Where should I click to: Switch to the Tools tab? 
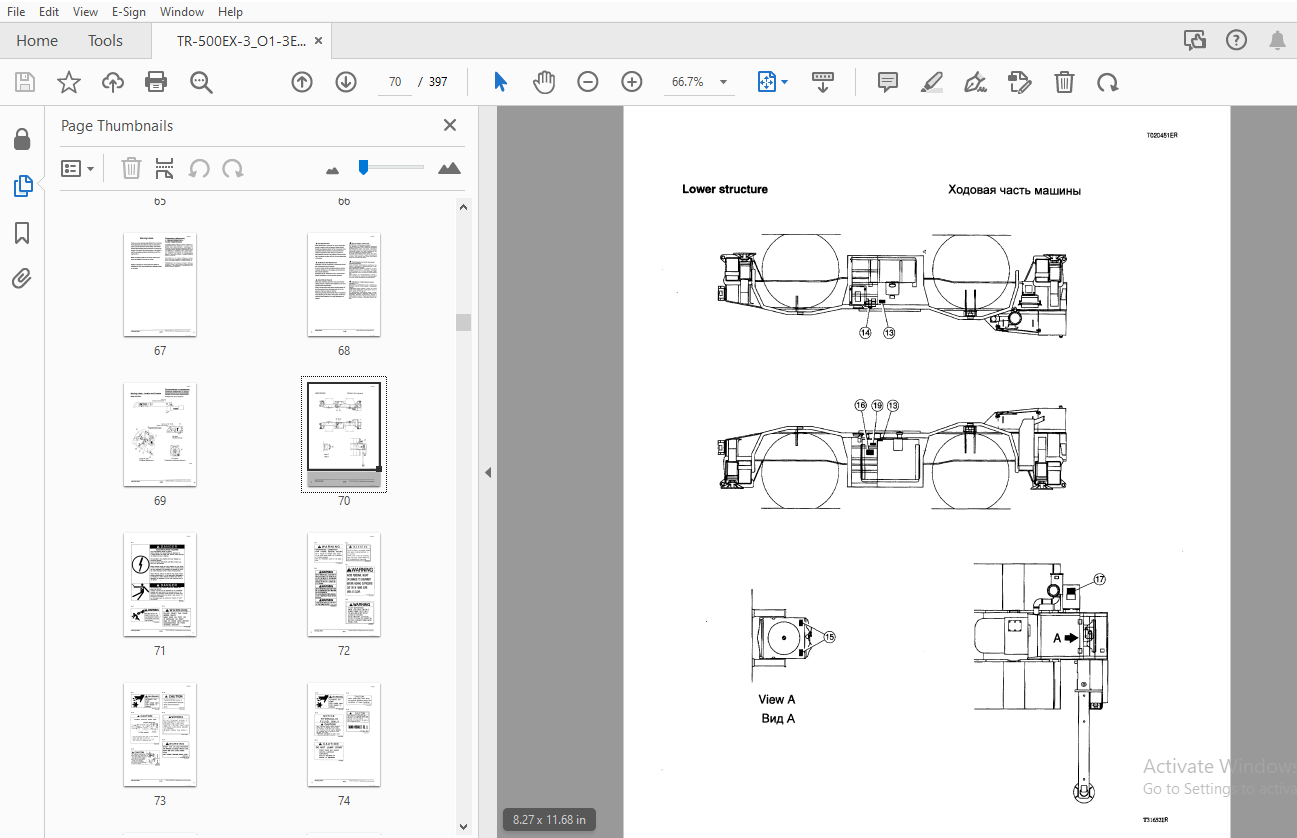105,41
